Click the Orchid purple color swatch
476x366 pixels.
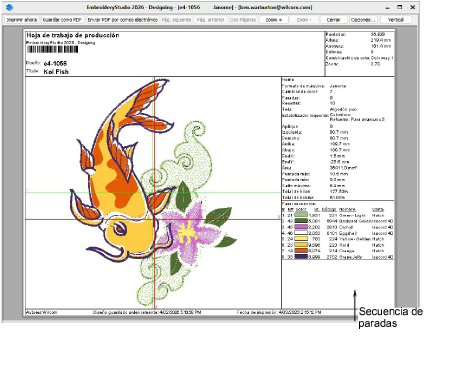click(301, 227)
